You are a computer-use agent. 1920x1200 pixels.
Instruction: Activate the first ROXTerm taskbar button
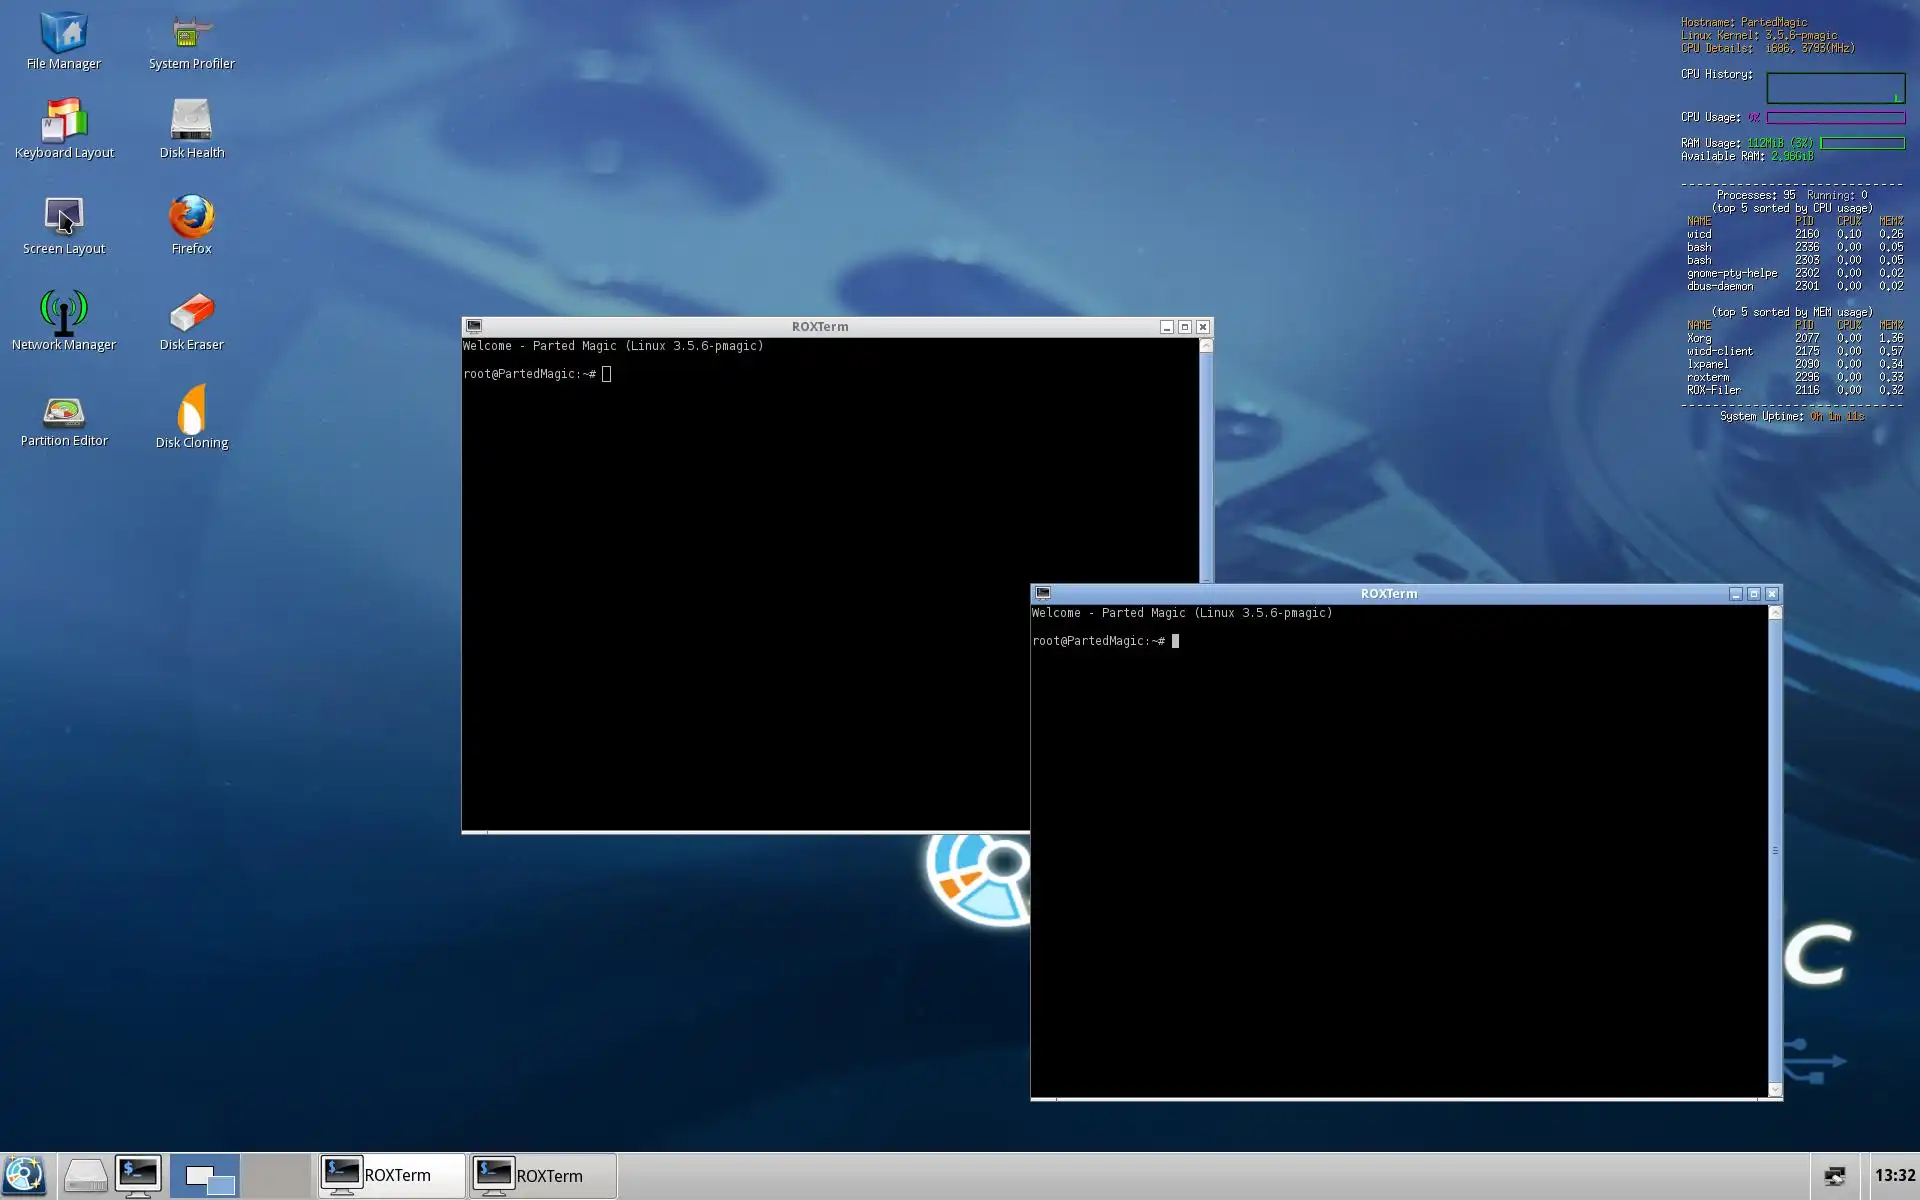click(x=391, y=1175)
